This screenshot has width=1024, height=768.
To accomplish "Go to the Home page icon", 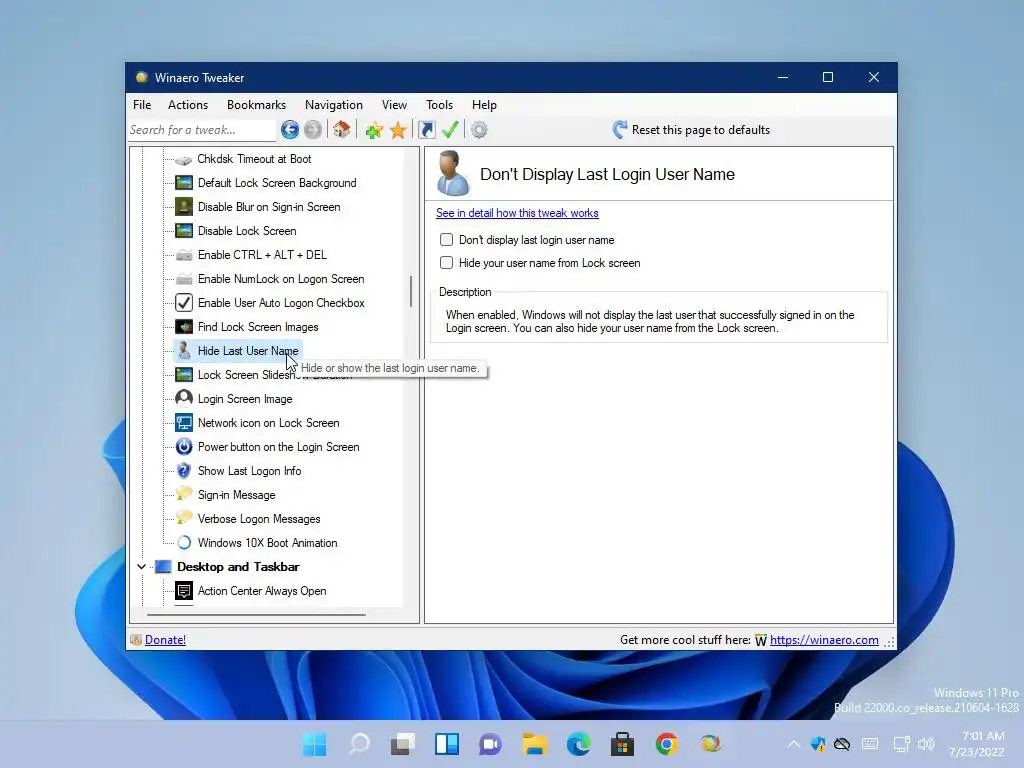I will pos(342,130).
